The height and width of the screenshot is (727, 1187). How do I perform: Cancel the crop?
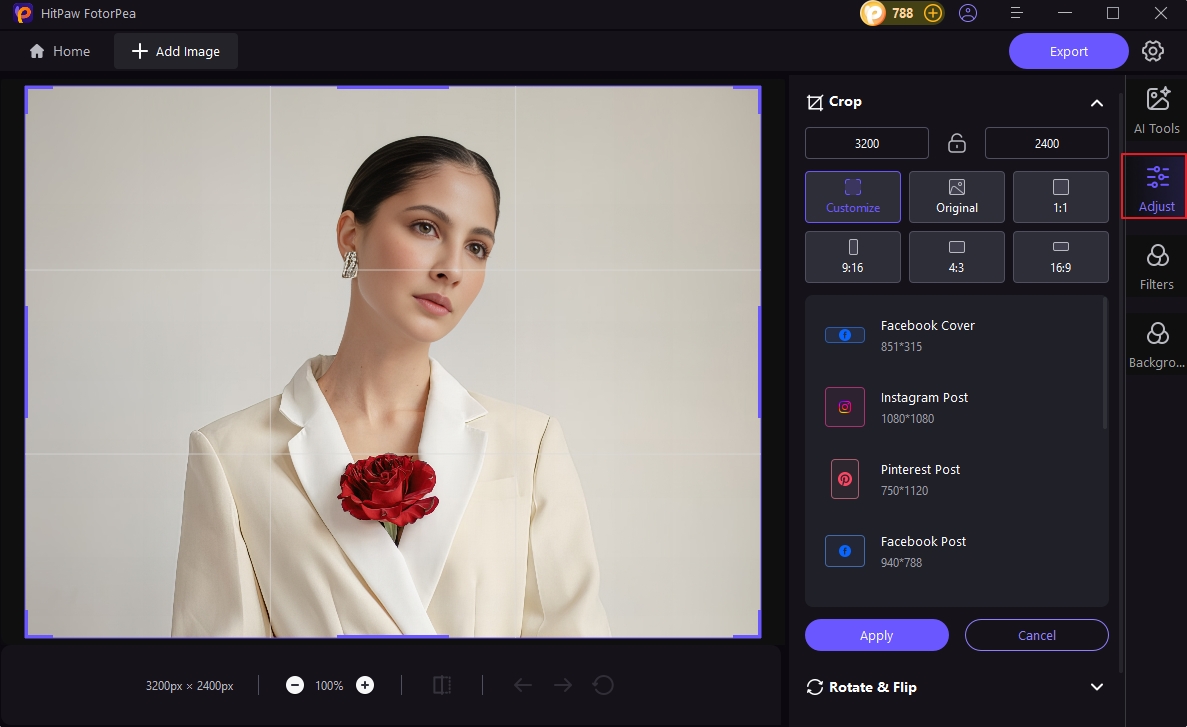click(1036, 635)
